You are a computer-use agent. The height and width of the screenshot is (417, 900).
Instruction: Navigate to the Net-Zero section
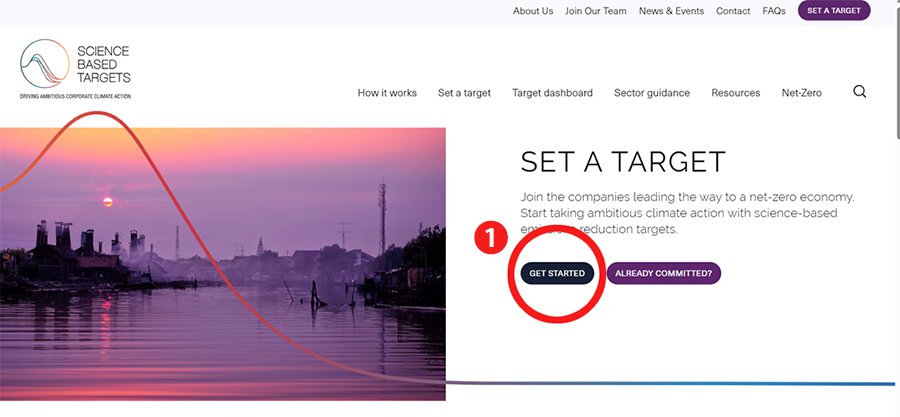tap(801, 93)
